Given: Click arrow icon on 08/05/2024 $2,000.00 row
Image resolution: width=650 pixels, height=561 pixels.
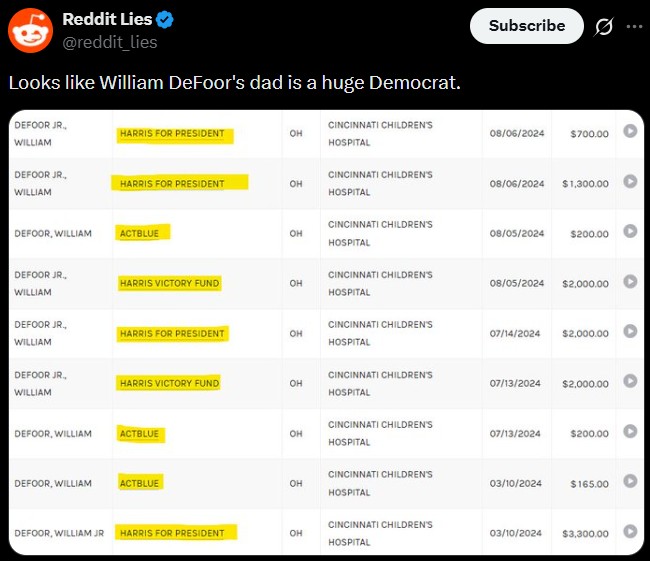Looking at the screenshot, I should pos(630,281).
